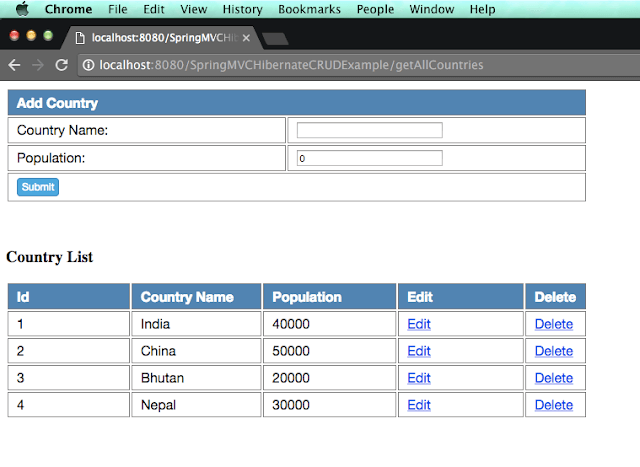Screen dimensions: 640x467
Task: Open the Chrome File menu
Action: (118, 9)
